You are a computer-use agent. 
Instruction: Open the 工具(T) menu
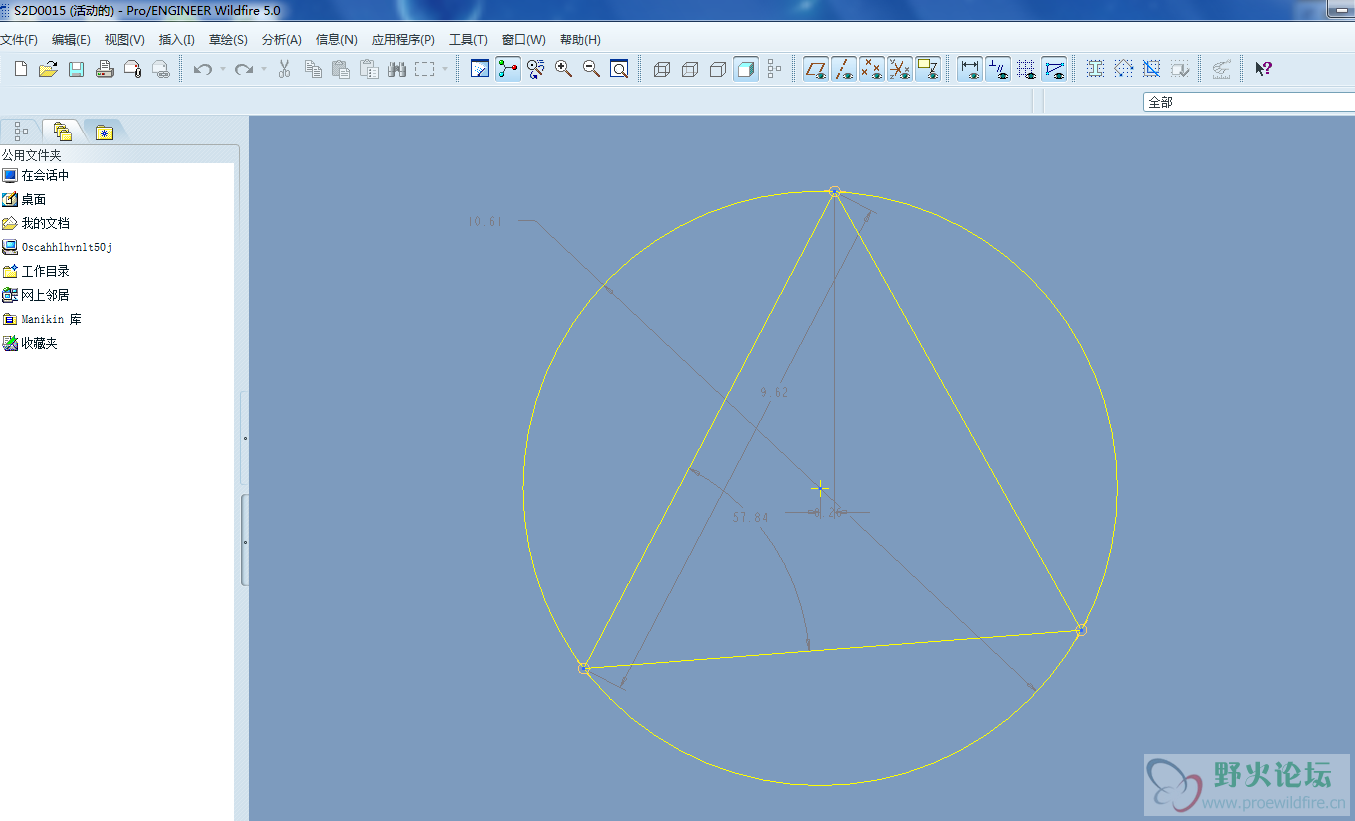[468, 40]
